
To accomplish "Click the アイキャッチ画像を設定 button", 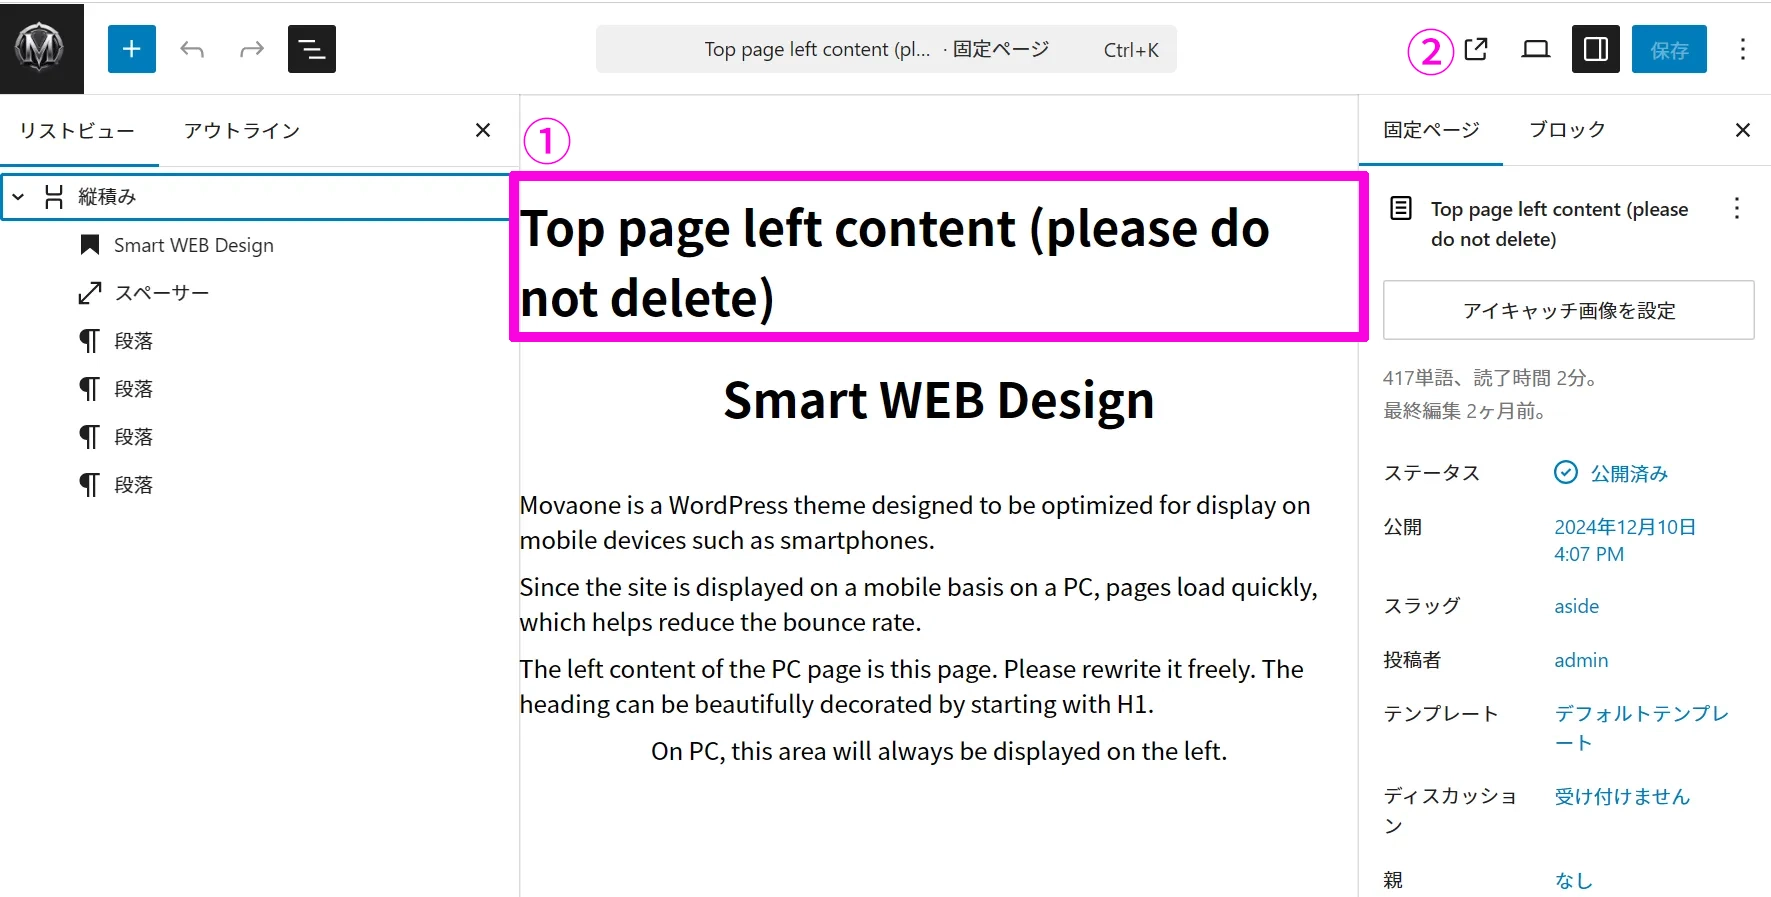I will (x=1568, y=311).
